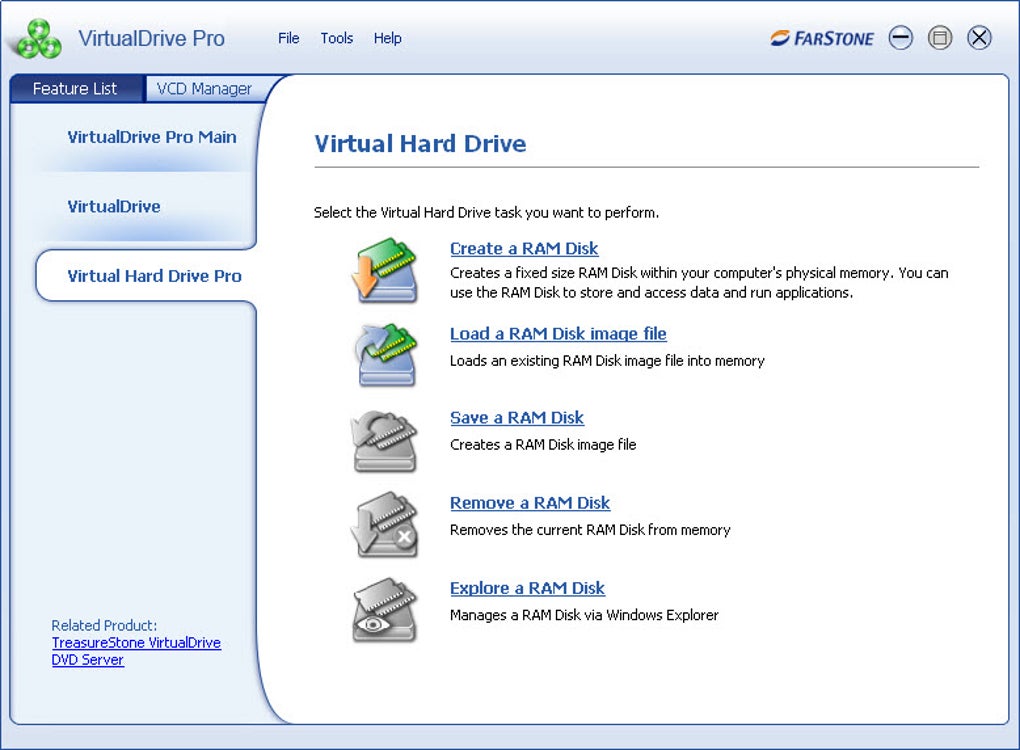
Task: Click the 'Select the Virtual Hard Drive task' text
Action: (x=487, y=213)
